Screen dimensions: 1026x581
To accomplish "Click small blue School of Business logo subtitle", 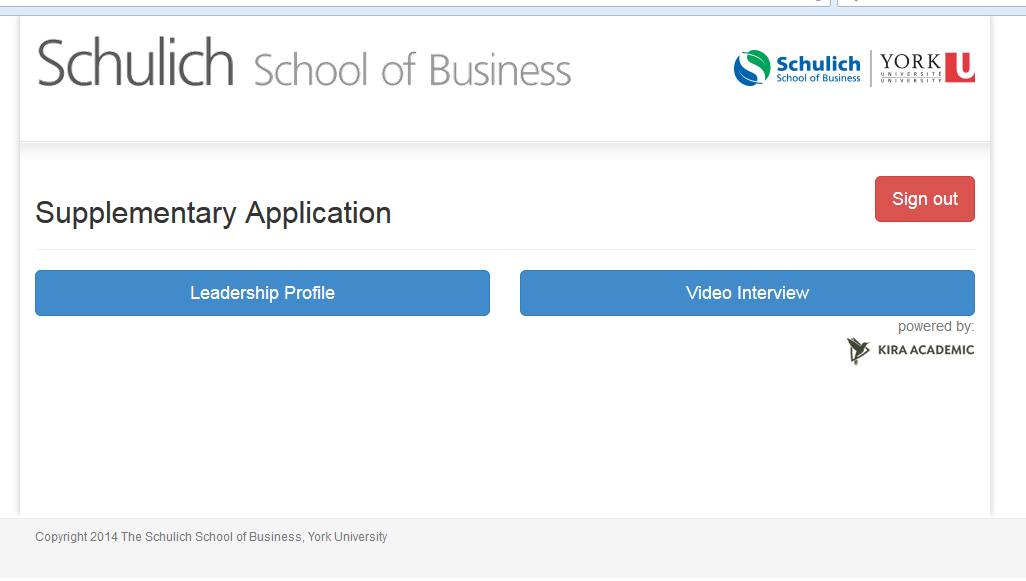I will coord(819,78).
